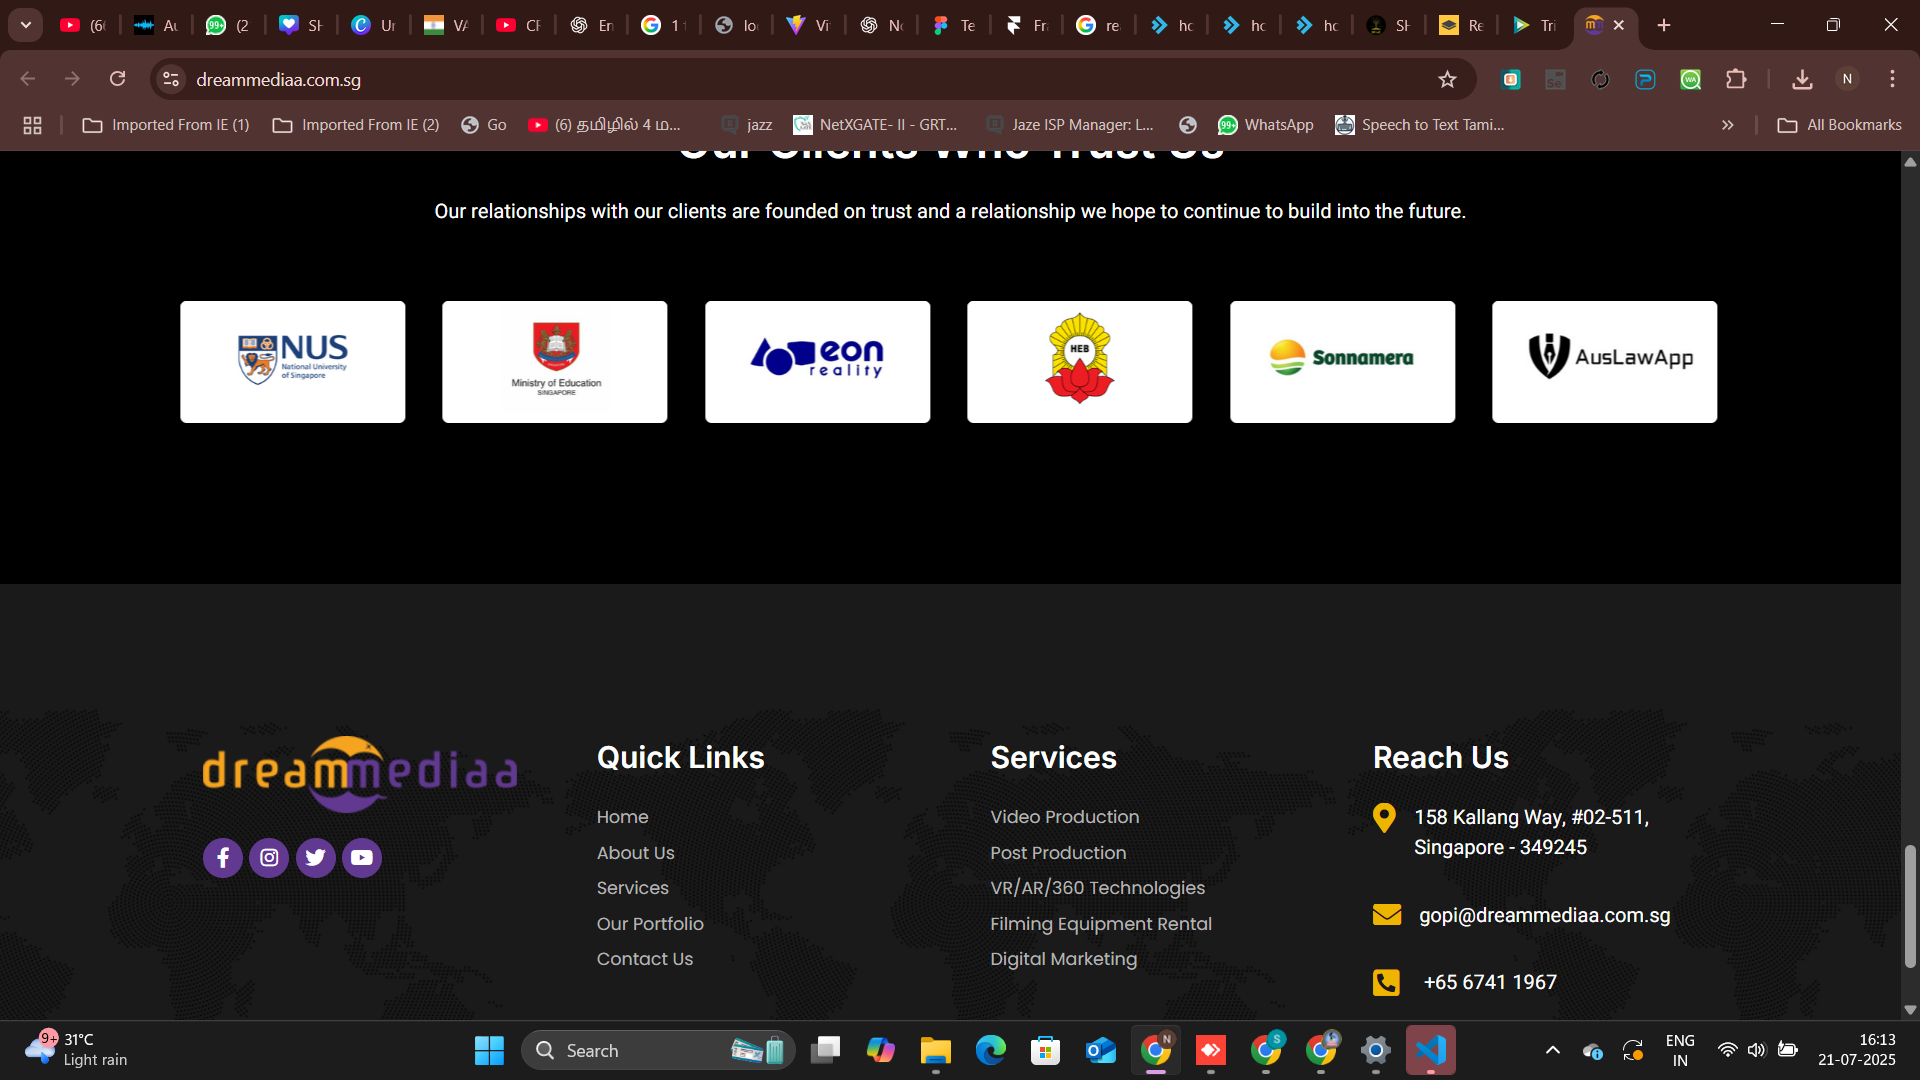Open the Instagram social icon in footer

tap(269, 858)
